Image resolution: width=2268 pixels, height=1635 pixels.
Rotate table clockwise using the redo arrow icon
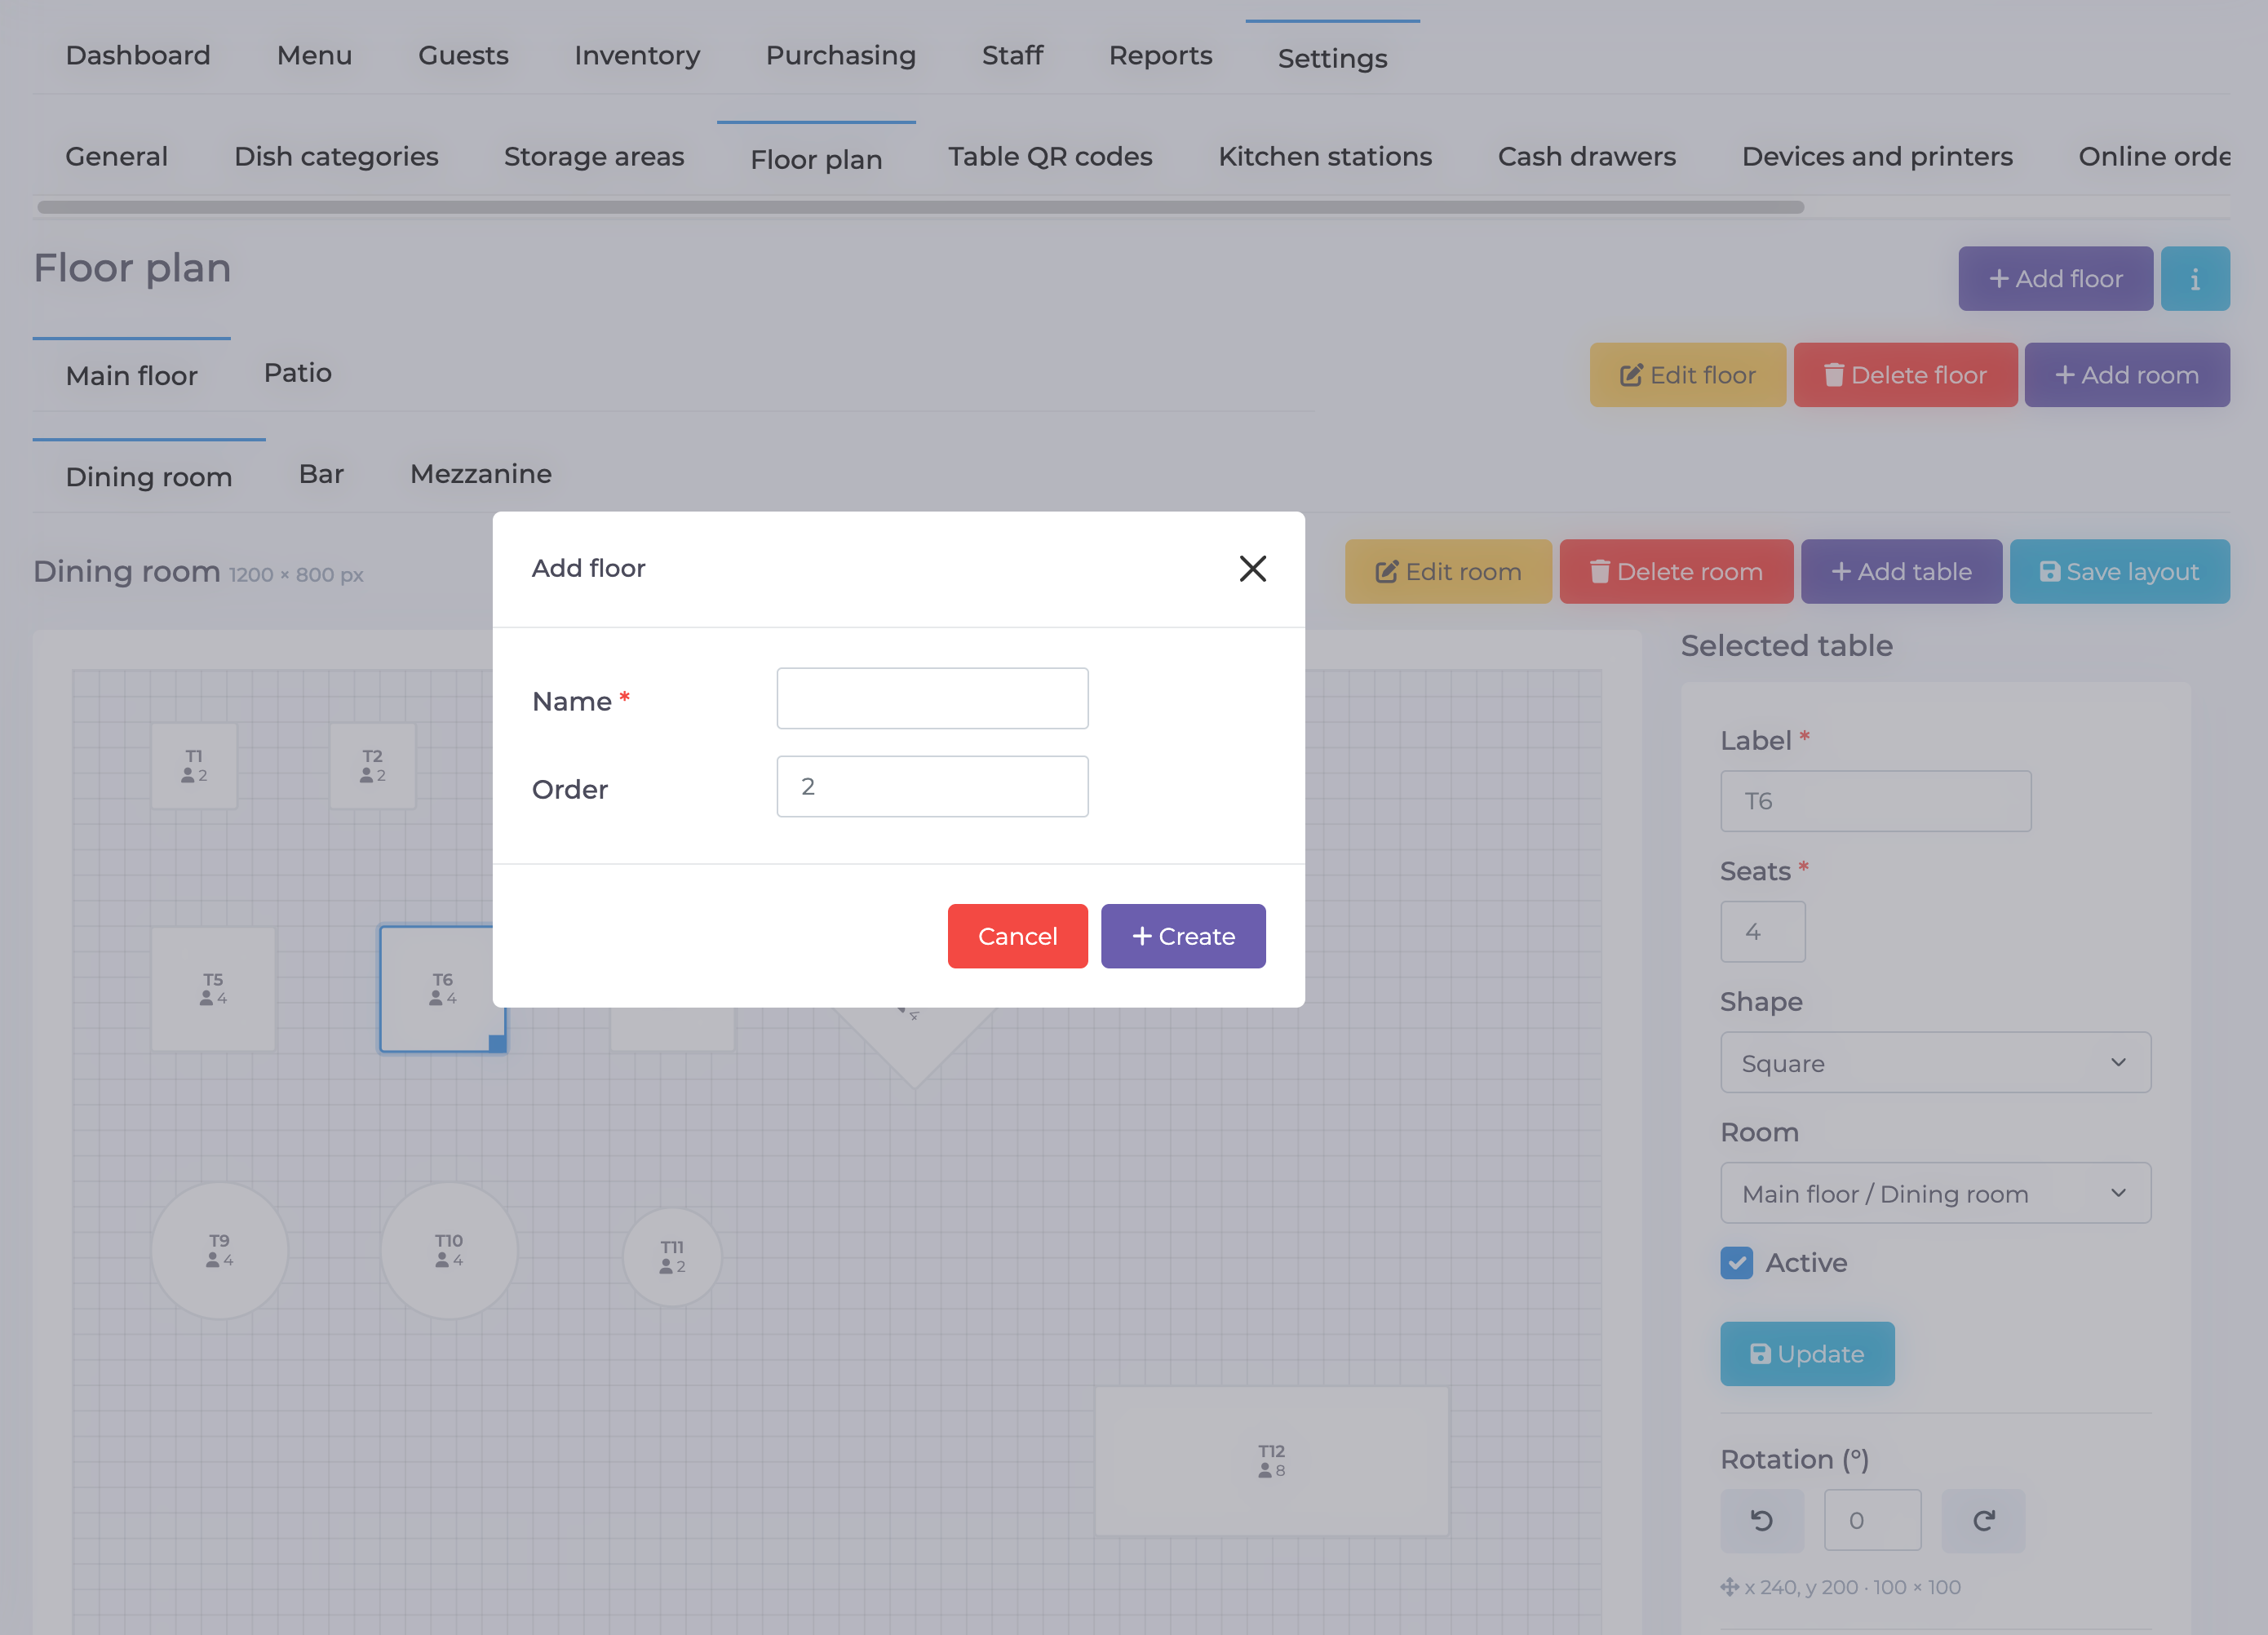click(x=1983, y=1520)
